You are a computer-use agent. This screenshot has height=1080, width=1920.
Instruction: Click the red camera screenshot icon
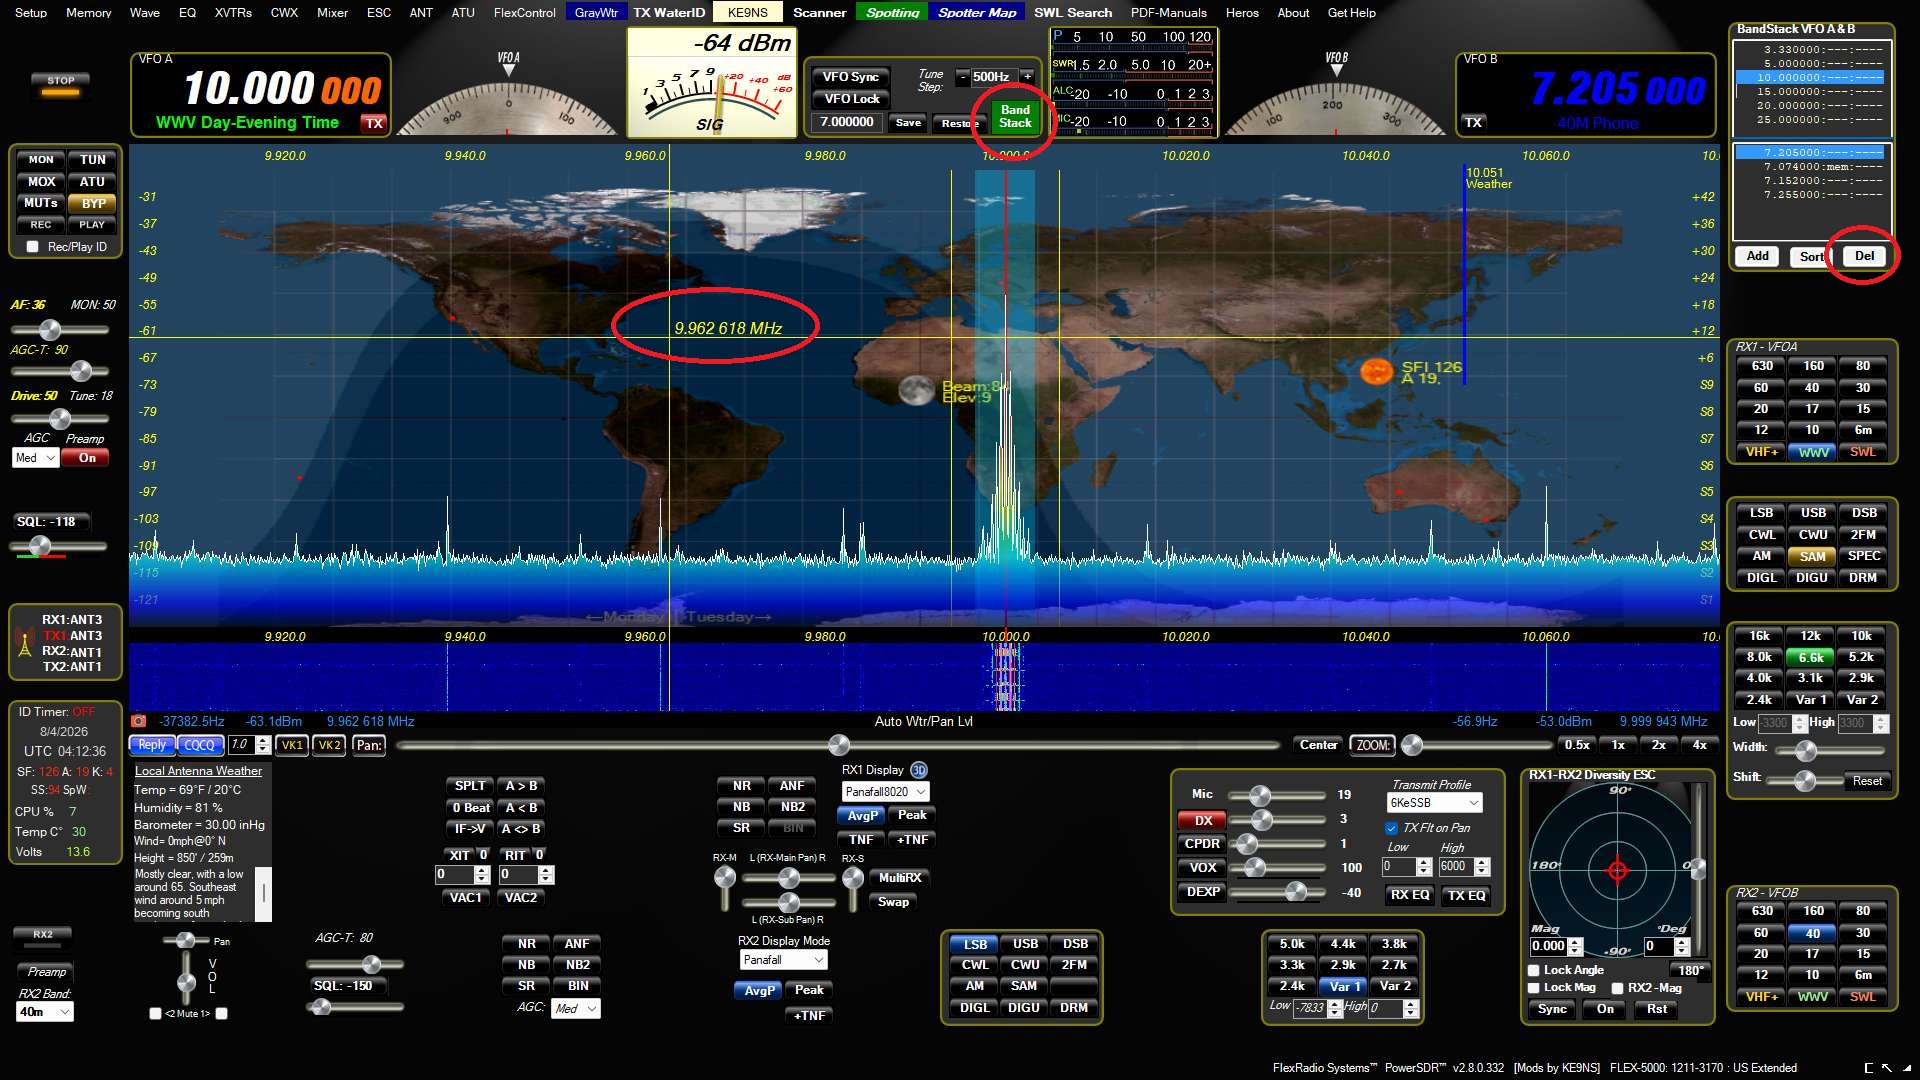pyautogui.click(x=139, y=721)
